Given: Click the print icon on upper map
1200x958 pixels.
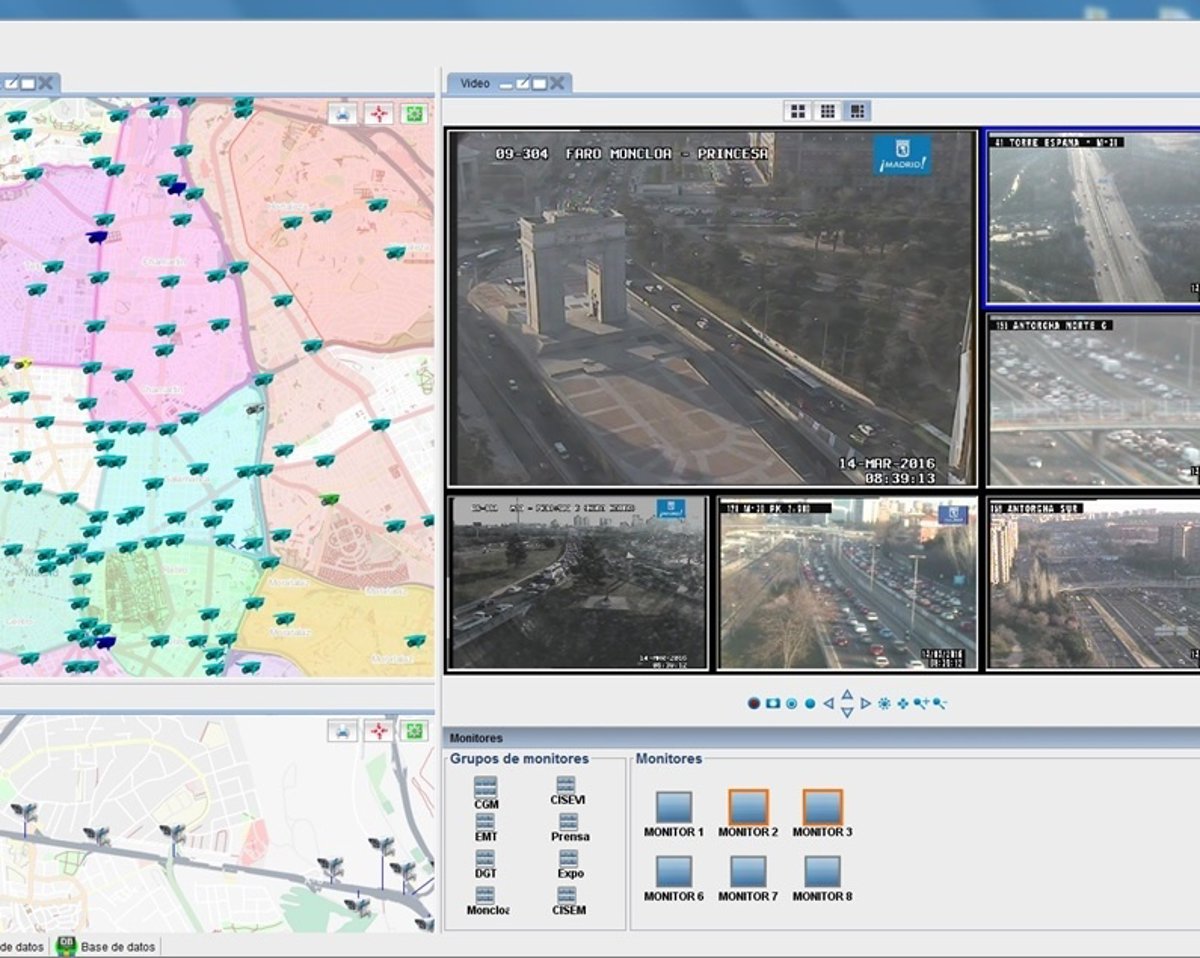Looking at the screenshot, I should pyautogui.click(x=344, y=114).
